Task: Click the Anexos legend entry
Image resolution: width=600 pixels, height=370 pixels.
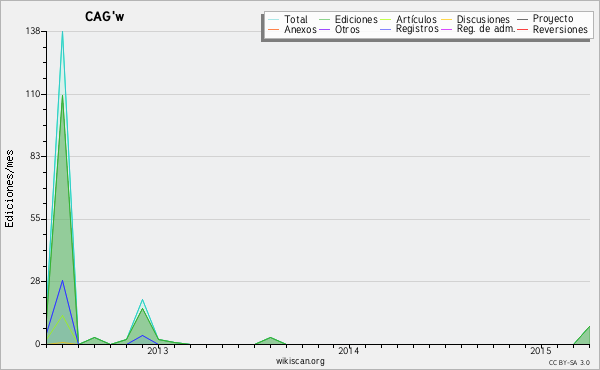Action: coord(300,29)
